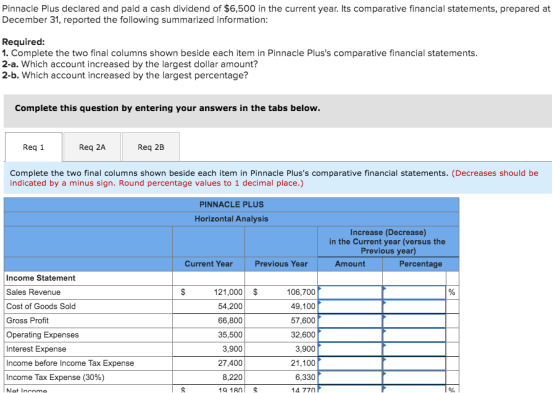The image size is (560, 393).
Task: Click Income Tax Expense (30%) label
Action: coord(55,378)
